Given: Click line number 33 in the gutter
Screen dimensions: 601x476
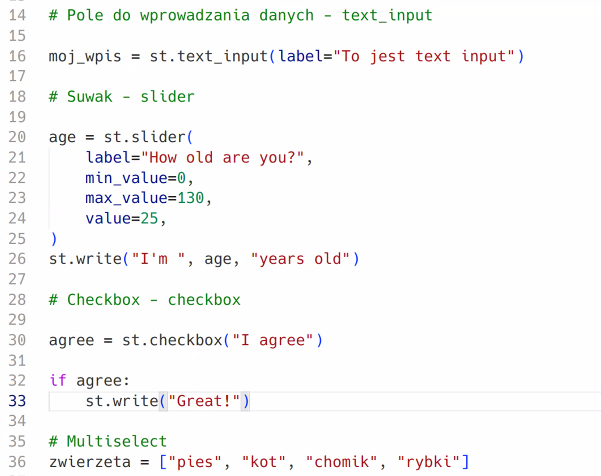Looking at the screenshot, I should click(x=17, y=401).
